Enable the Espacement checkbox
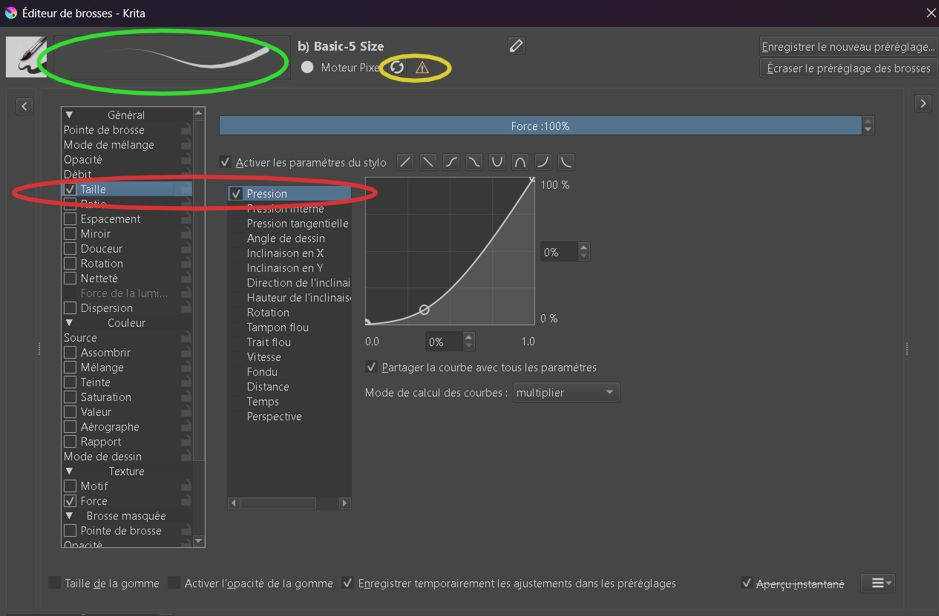Image resolution: width=939 pixels, height=616 pixels. pyautogui.click(x=70, y=219)
